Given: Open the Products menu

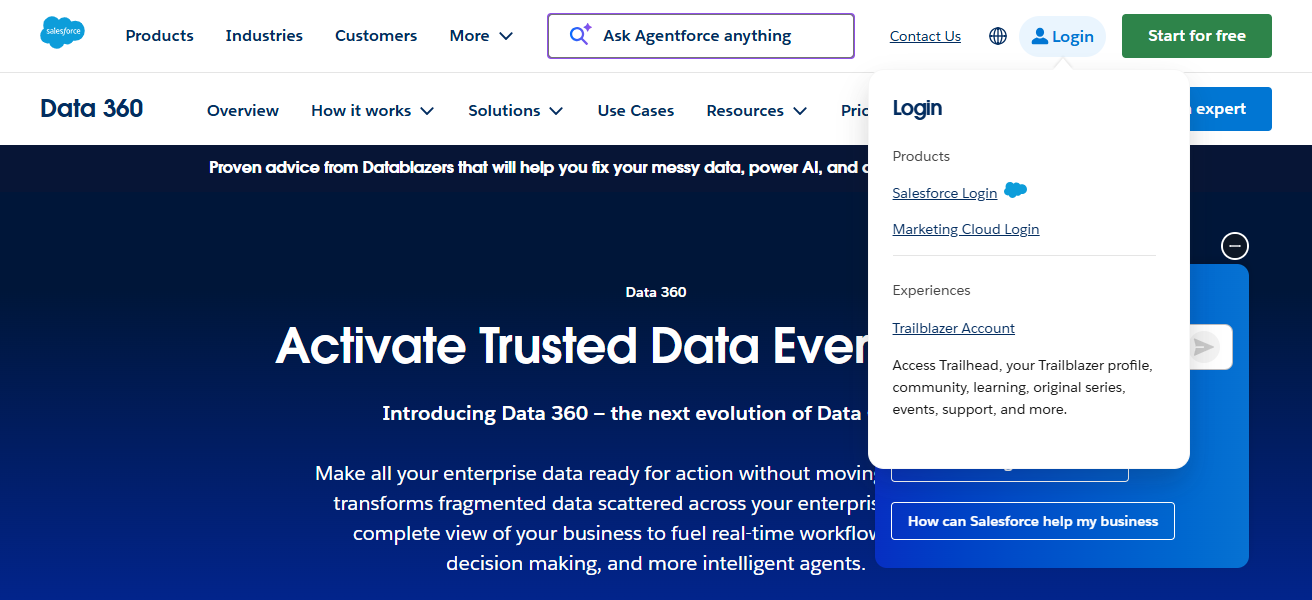Looking at the screenshot, I should coord(159,36).
